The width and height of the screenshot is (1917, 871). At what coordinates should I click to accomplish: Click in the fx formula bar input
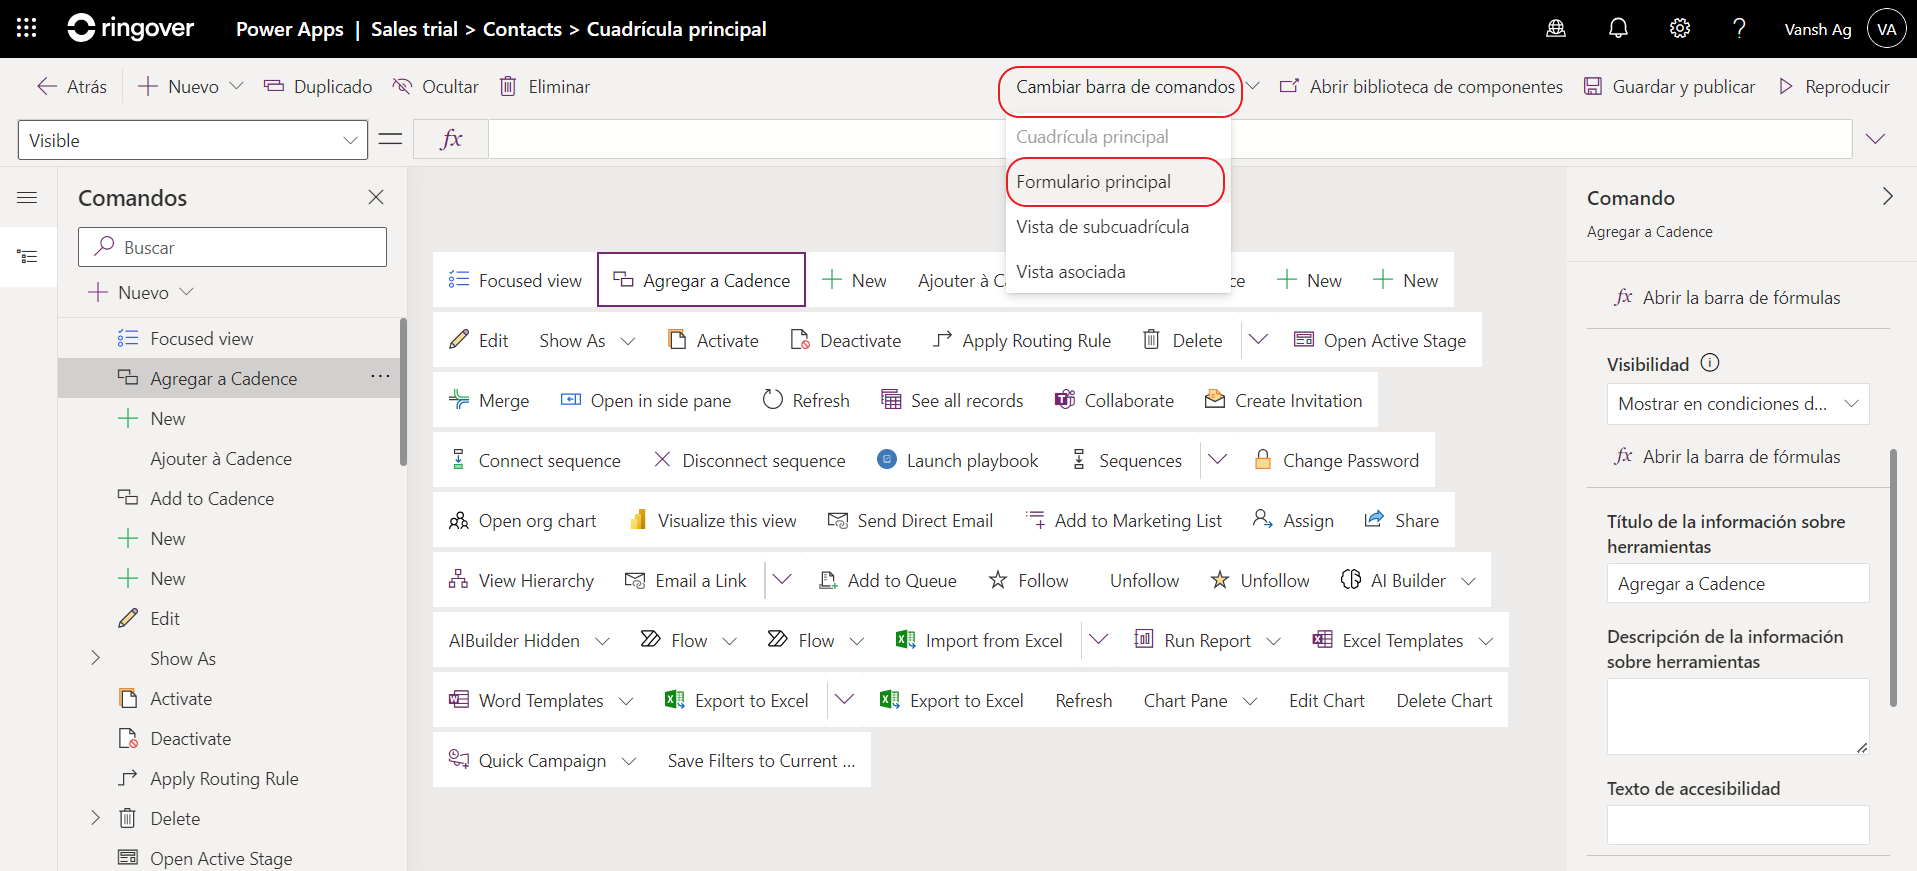click(x=1170, y=139)
